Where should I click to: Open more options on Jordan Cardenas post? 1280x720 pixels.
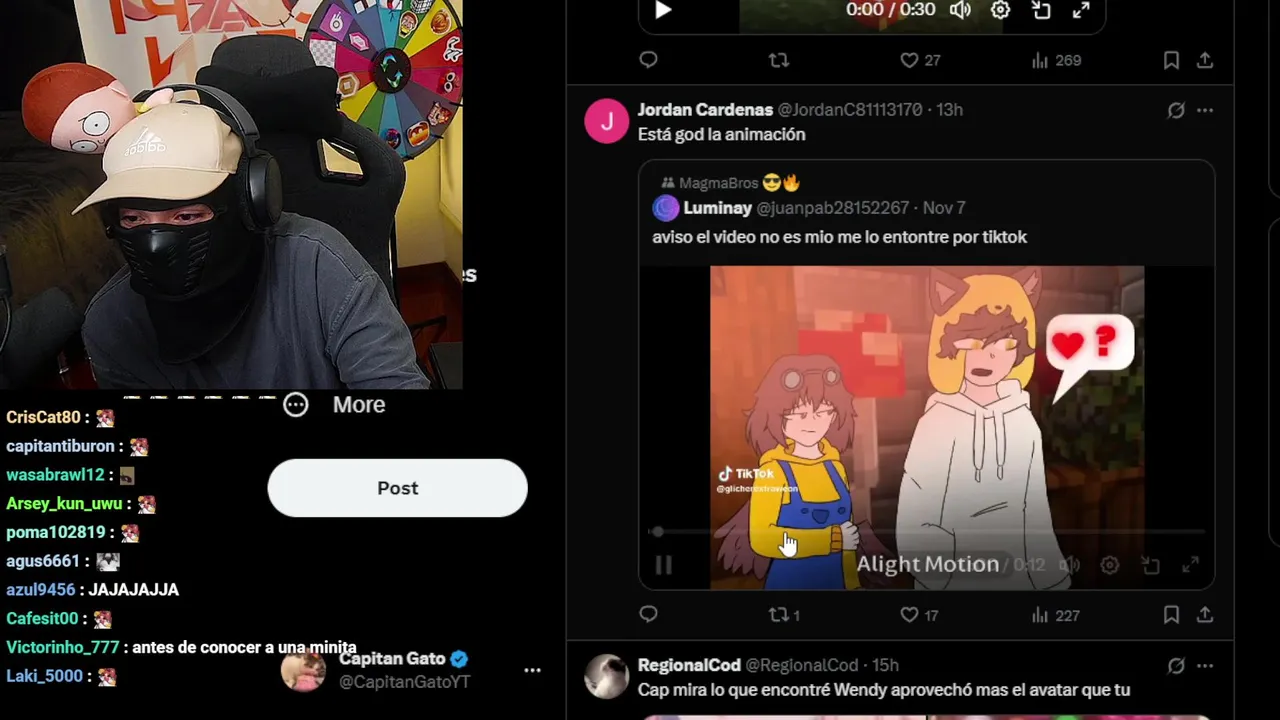[1205, 110]
